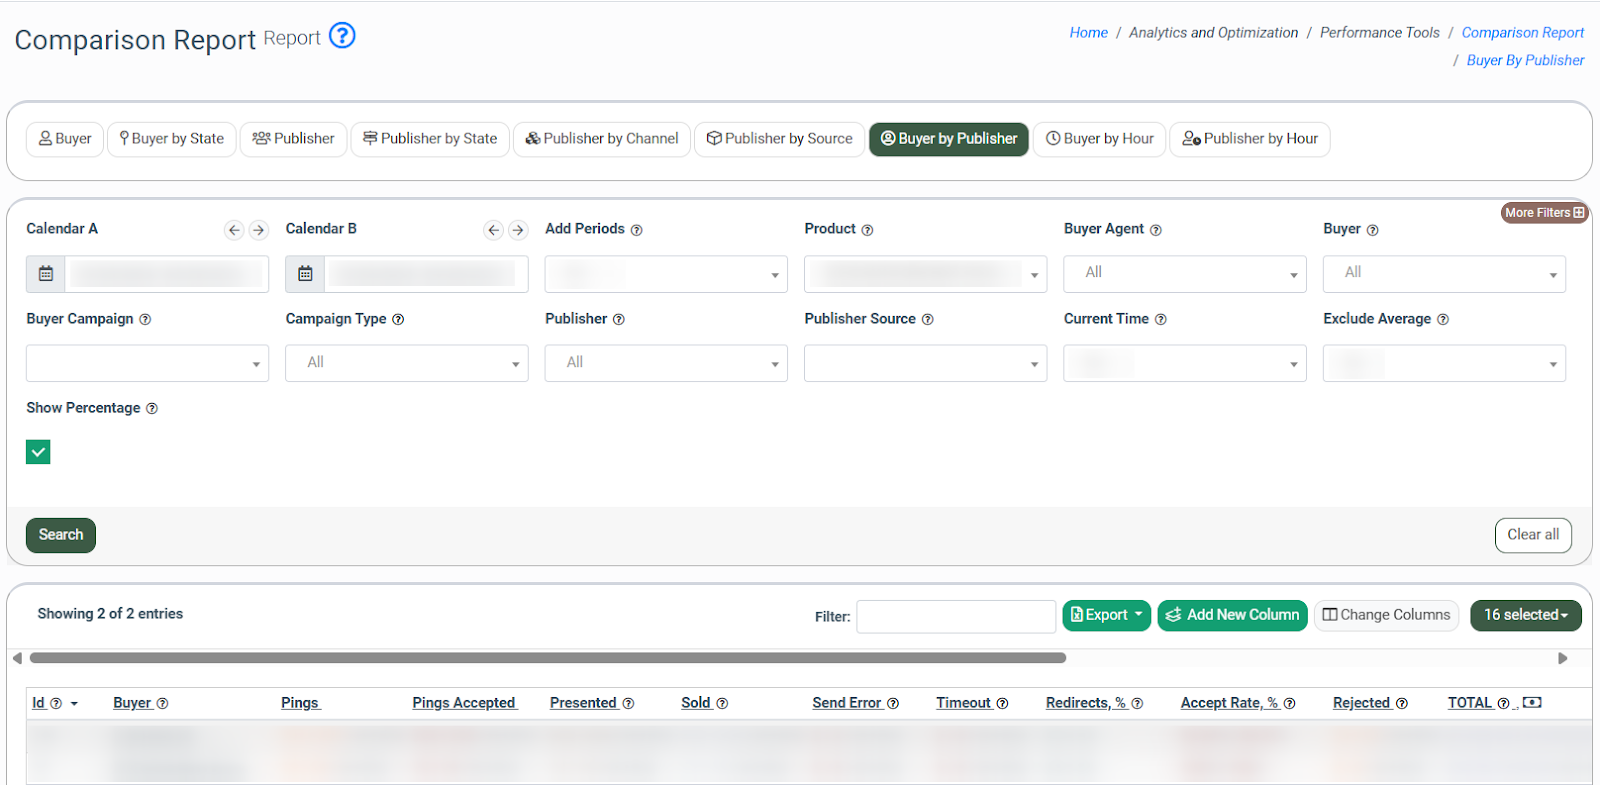1600x785 pixels.
Task: Uncheck the Show Percentage checkbox
Action: tap(38, 452)
